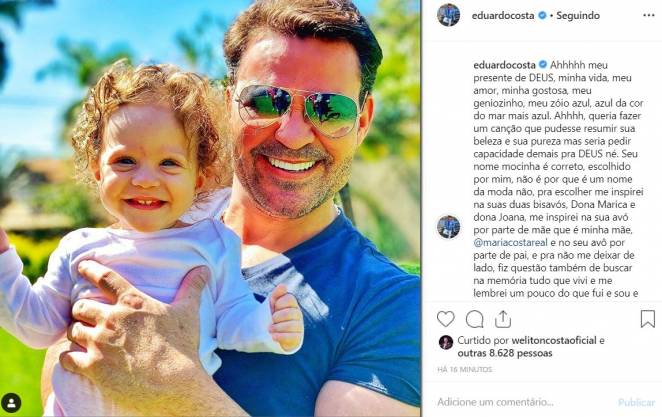Click the Publicar button
The image size is (662, 417).
pos(636,402)
